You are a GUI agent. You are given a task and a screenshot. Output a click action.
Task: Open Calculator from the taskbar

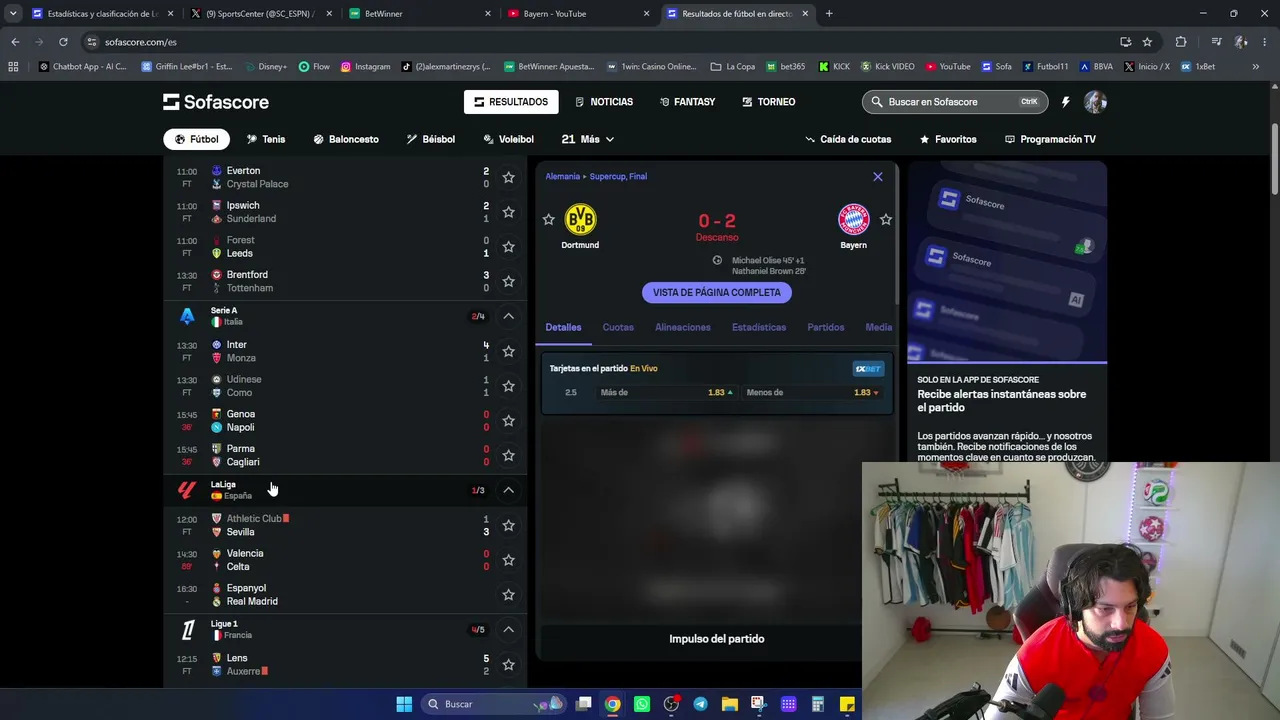coord(817,704)
